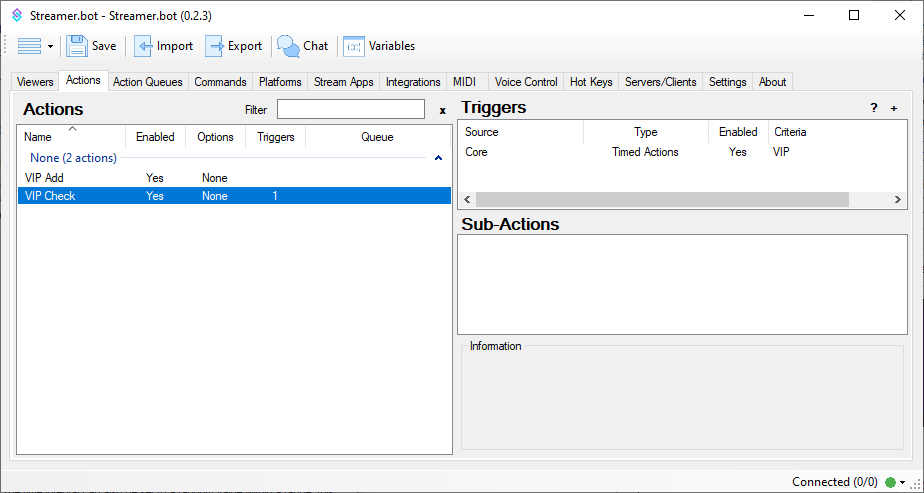Viewport: 924px width, 493px height.
Task: Maximize the Streamer.bot window
Action: point(853,15)
